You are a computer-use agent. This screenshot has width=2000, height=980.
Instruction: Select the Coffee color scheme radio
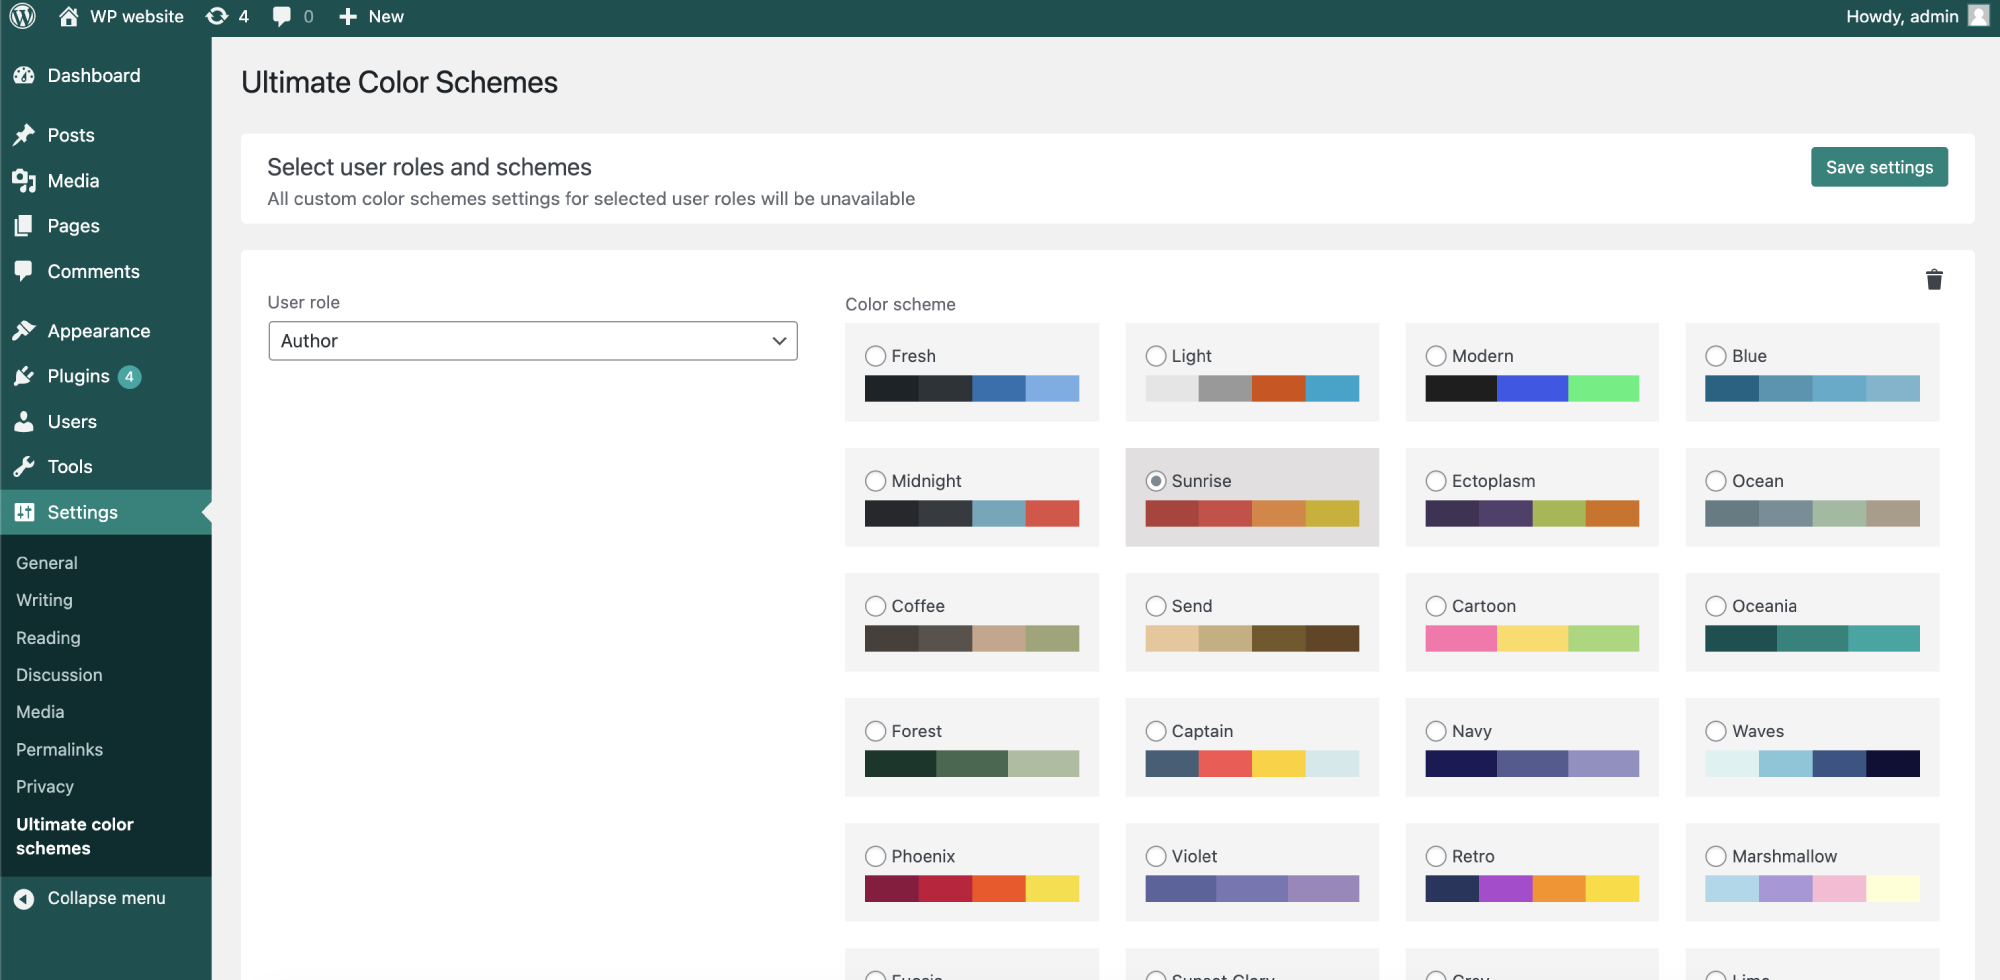click(x=875, y=606)
